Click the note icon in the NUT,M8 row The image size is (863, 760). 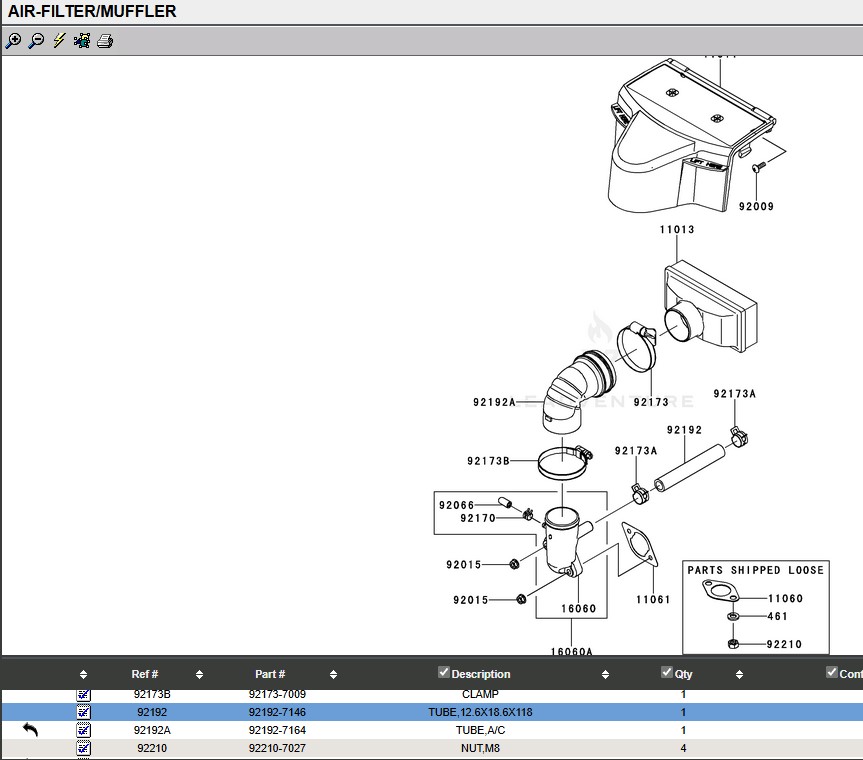pyautogui.click(x=84, y=748)
